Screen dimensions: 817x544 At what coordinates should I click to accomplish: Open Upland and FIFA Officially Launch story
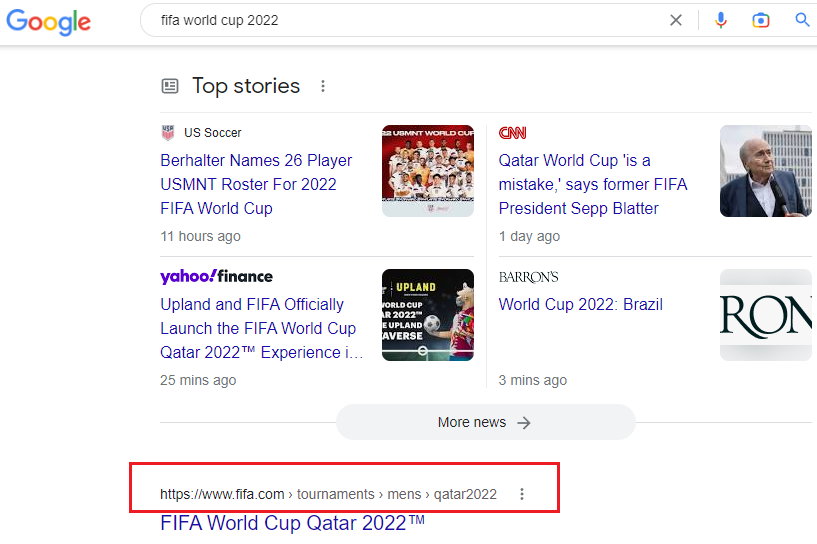click(x=262, y=328)
